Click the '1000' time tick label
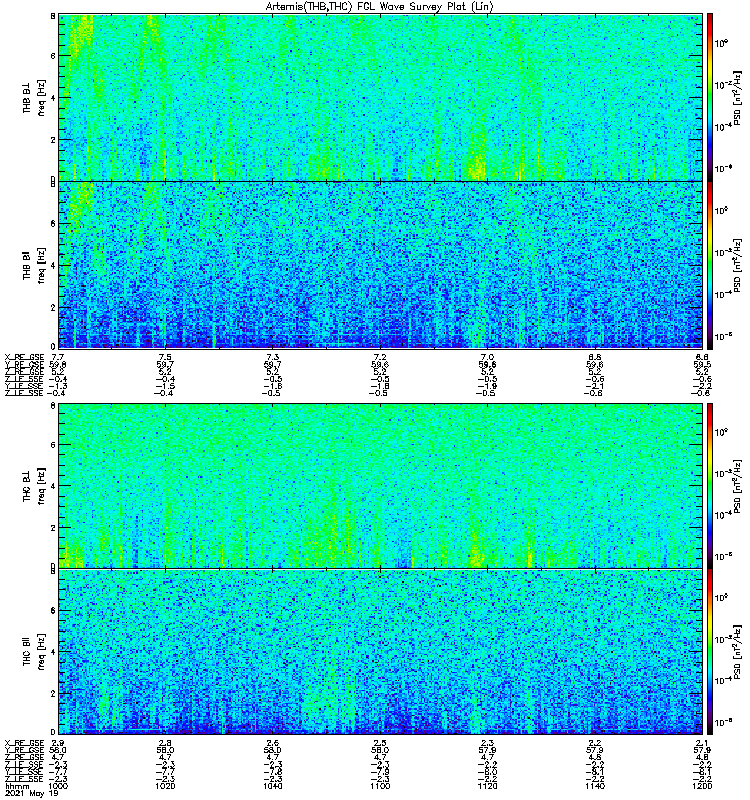Screen dimensions: 750x800 (x=58, y=786)
